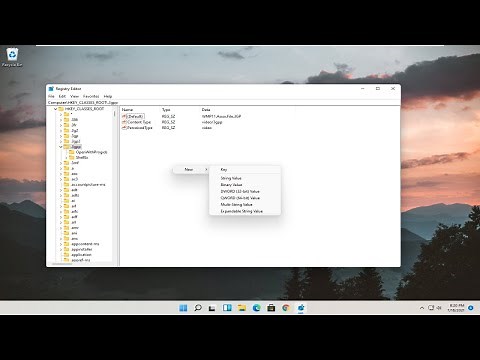This screenshot has height=360, width=480.
Task: Open the Windows Start menu
Action: pyautogui.click(x=183, y=308)
